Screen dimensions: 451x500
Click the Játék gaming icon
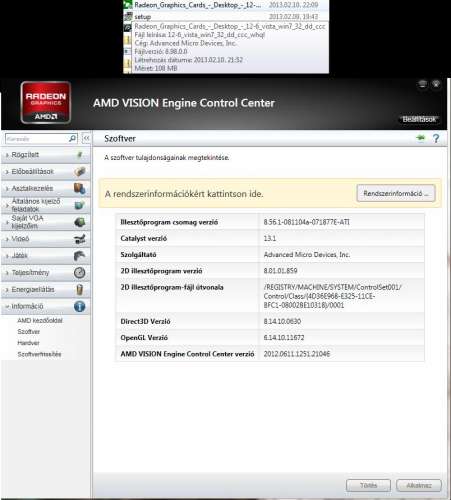[x=80, y=256]
